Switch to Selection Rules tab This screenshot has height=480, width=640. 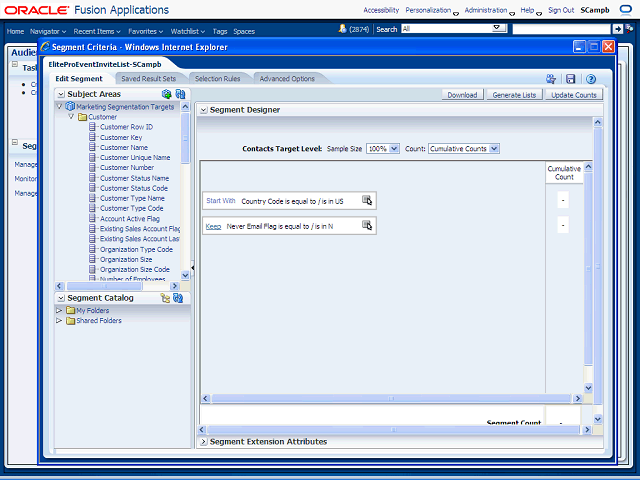click(x=218, y=79)
